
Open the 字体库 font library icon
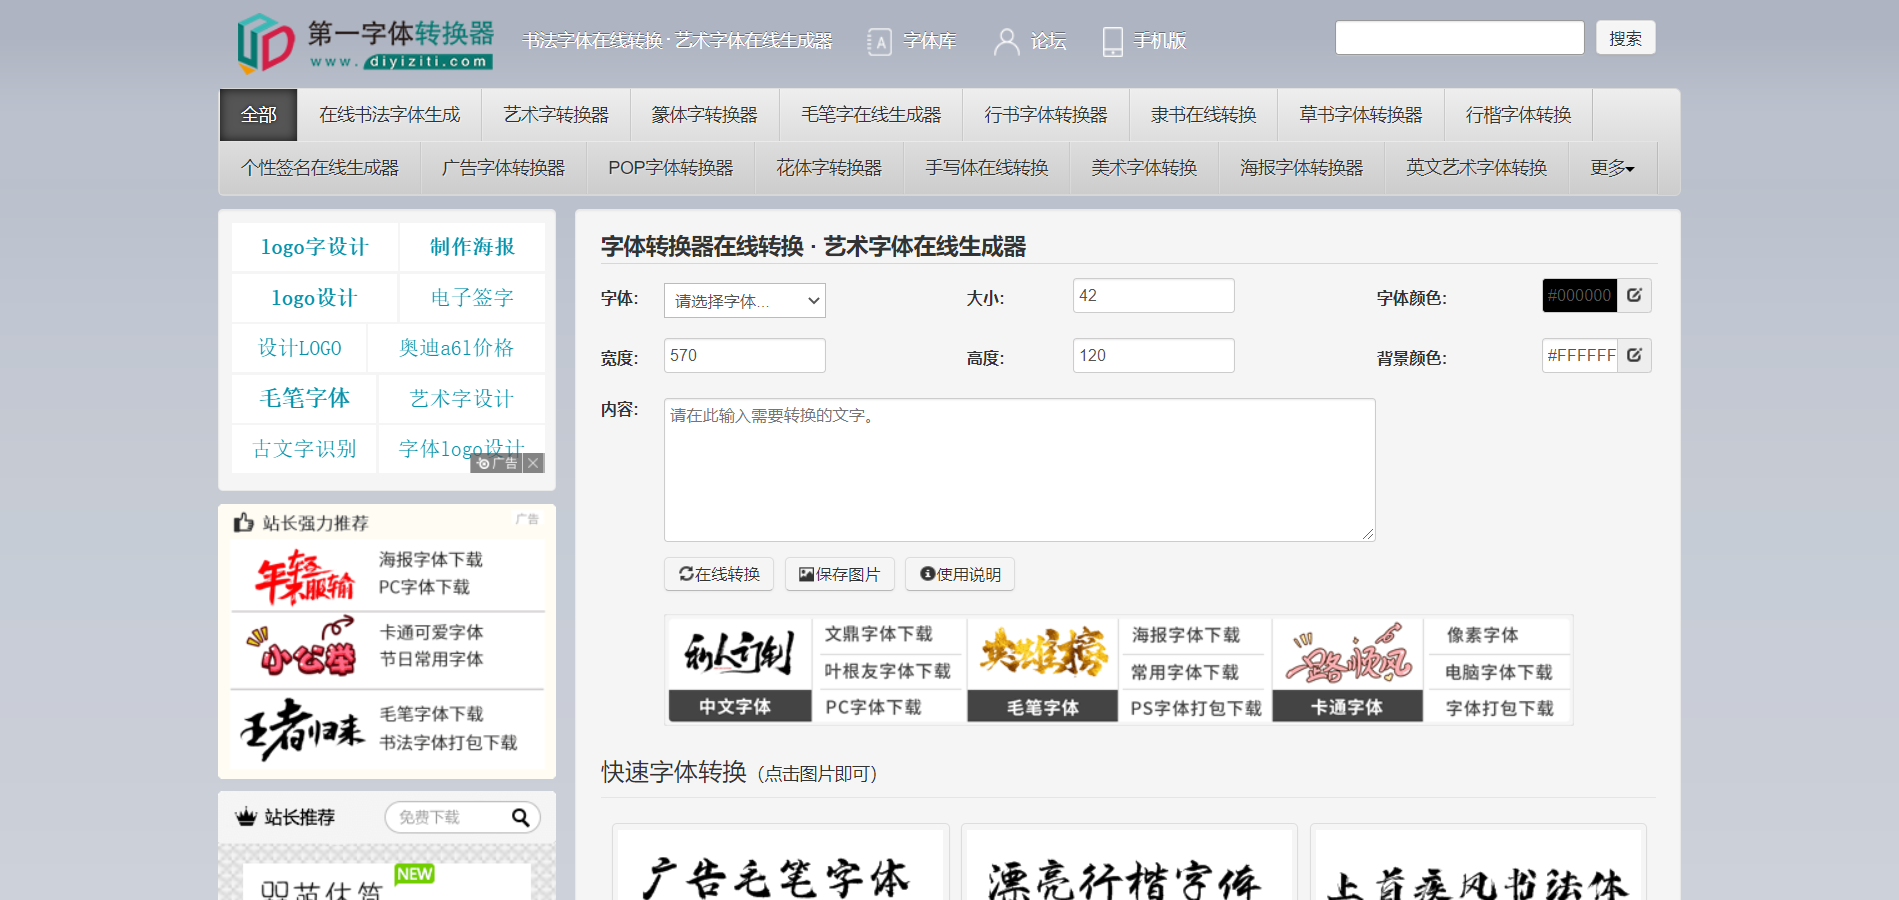coord(879,41)
